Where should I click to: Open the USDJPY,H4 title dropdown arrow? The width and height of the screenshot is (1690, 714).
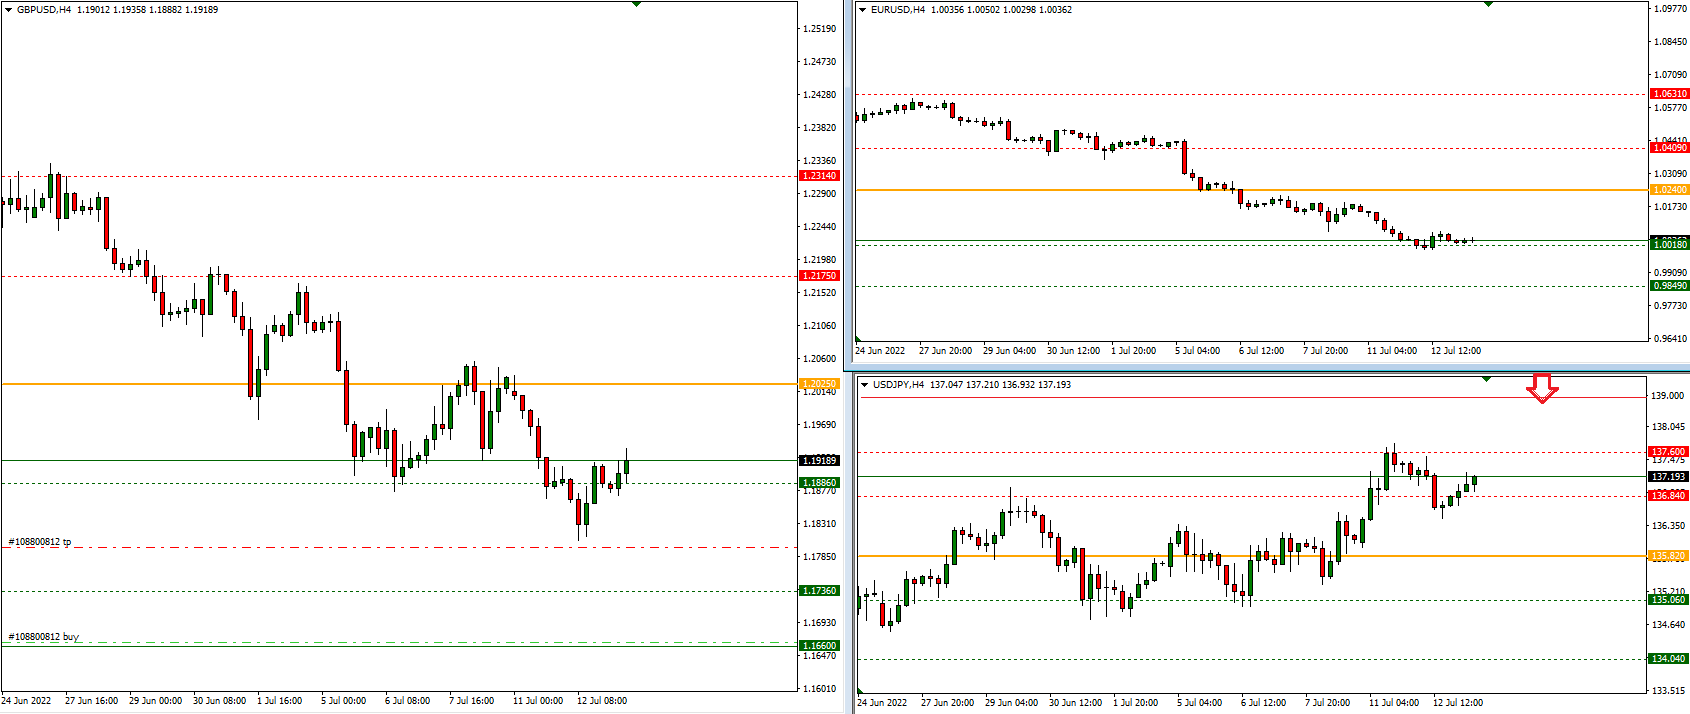[x=865, y=385]
